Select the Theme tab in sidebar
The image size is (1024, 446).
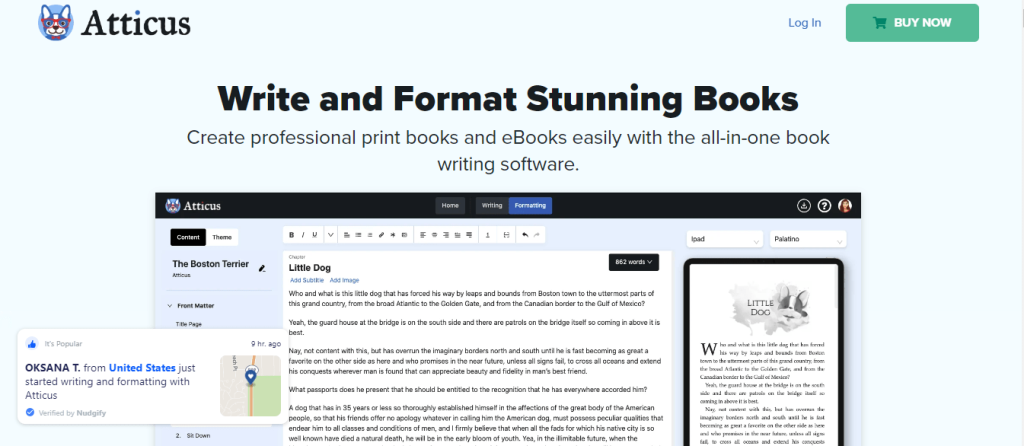222,237
